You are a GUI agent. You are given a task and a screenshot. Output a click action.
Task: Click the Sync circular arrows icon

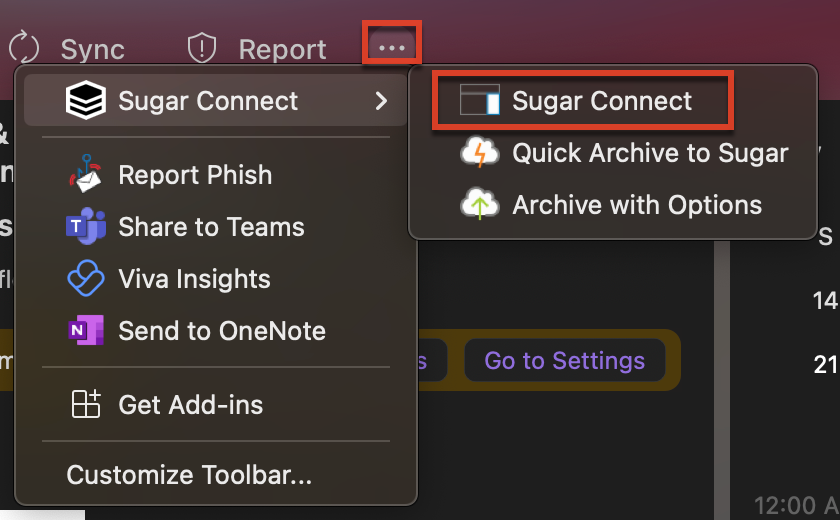pyautogui.click(x=22, y=48)
